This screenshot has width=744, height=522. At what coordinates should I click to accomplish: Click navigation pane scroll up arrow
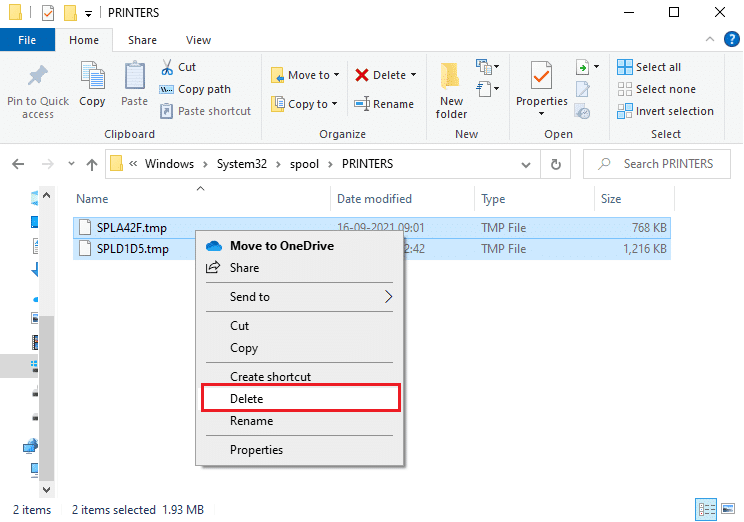click(46, 195)
